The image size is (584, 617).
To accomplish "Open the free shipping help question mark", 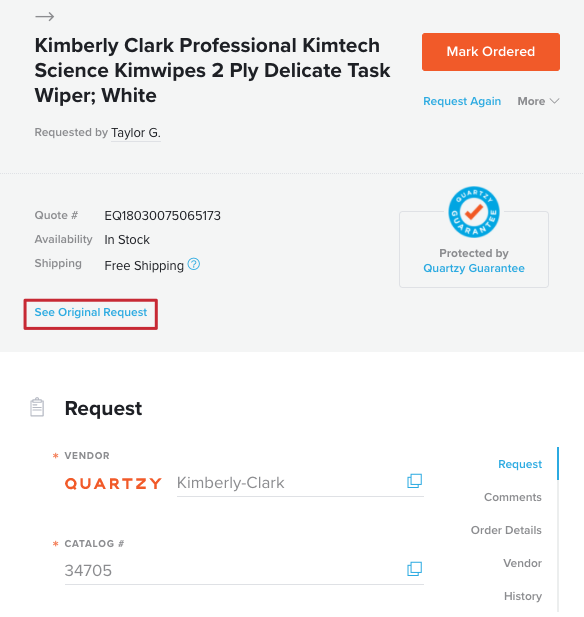I will coord(194,264).
